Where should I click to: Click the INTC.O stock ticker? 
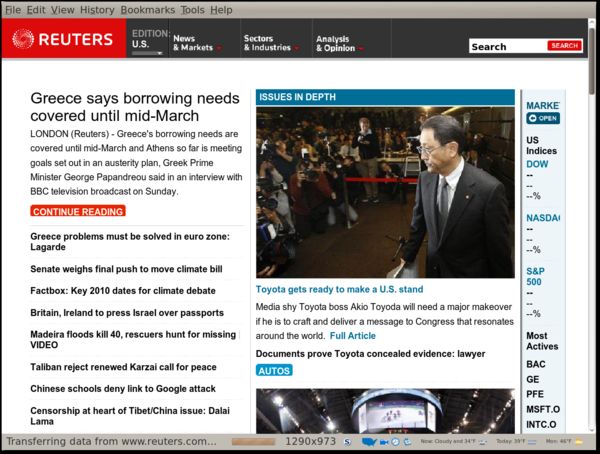(541, 424)
